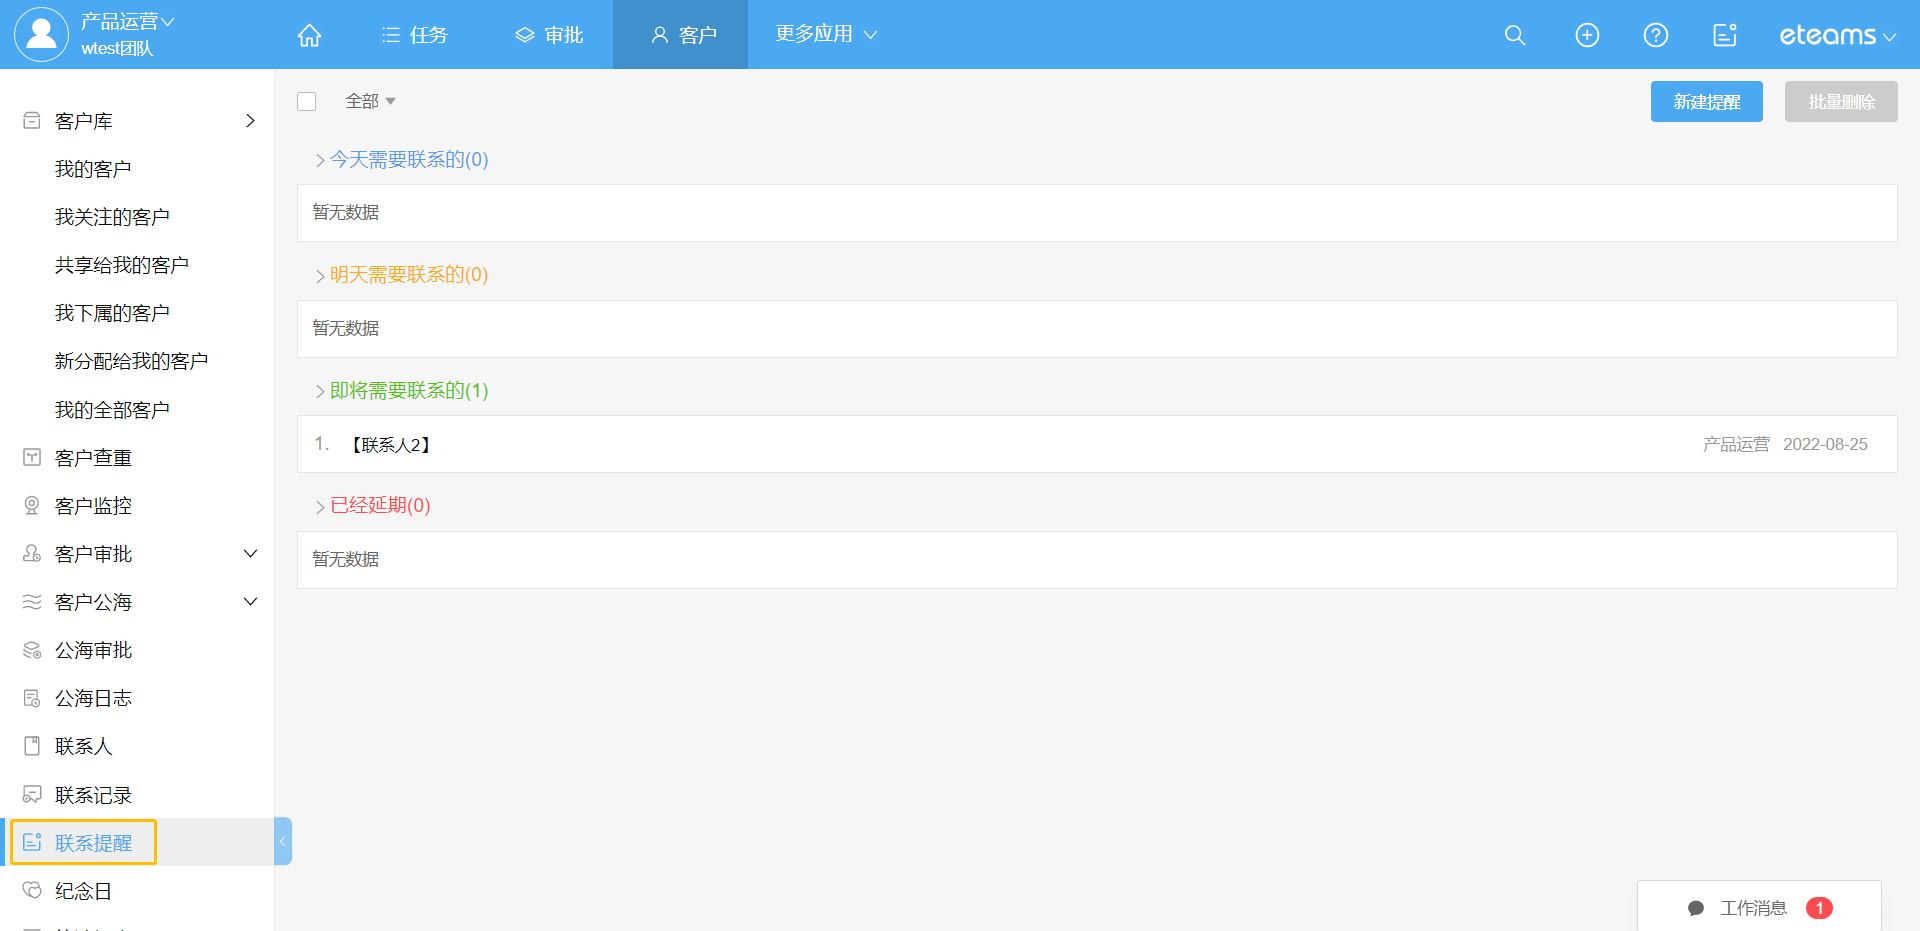Select 联系记录 in the sidebar
This screenshot has width=1920, height=931.
tap(93, 795)
